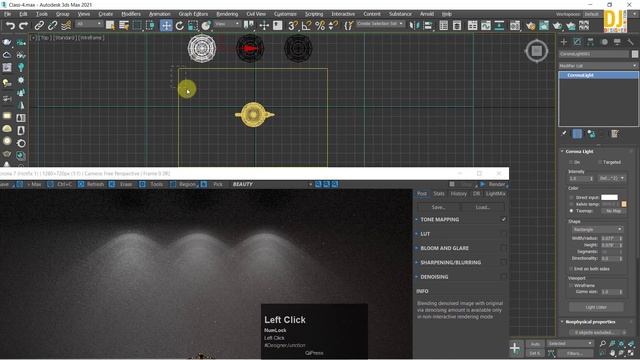This screenshot has width=640, height=360.
Task: Open the selection filter dropdown on main toolbar
Action: click(x=89, y=24)
